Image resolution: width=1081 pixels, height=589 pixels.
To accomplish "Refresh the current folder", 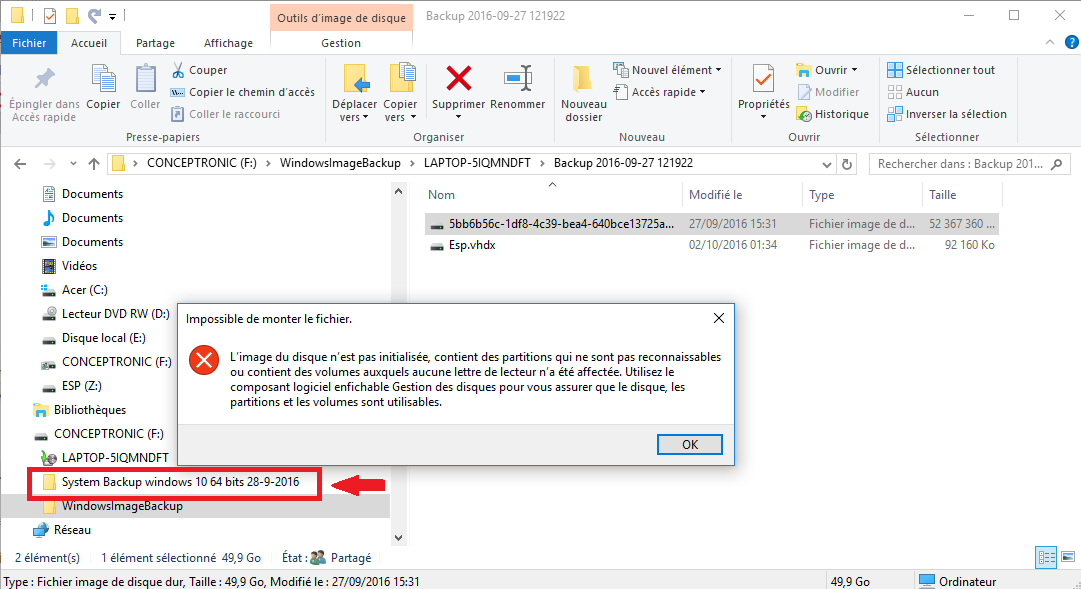I will (x=847, y=164).
